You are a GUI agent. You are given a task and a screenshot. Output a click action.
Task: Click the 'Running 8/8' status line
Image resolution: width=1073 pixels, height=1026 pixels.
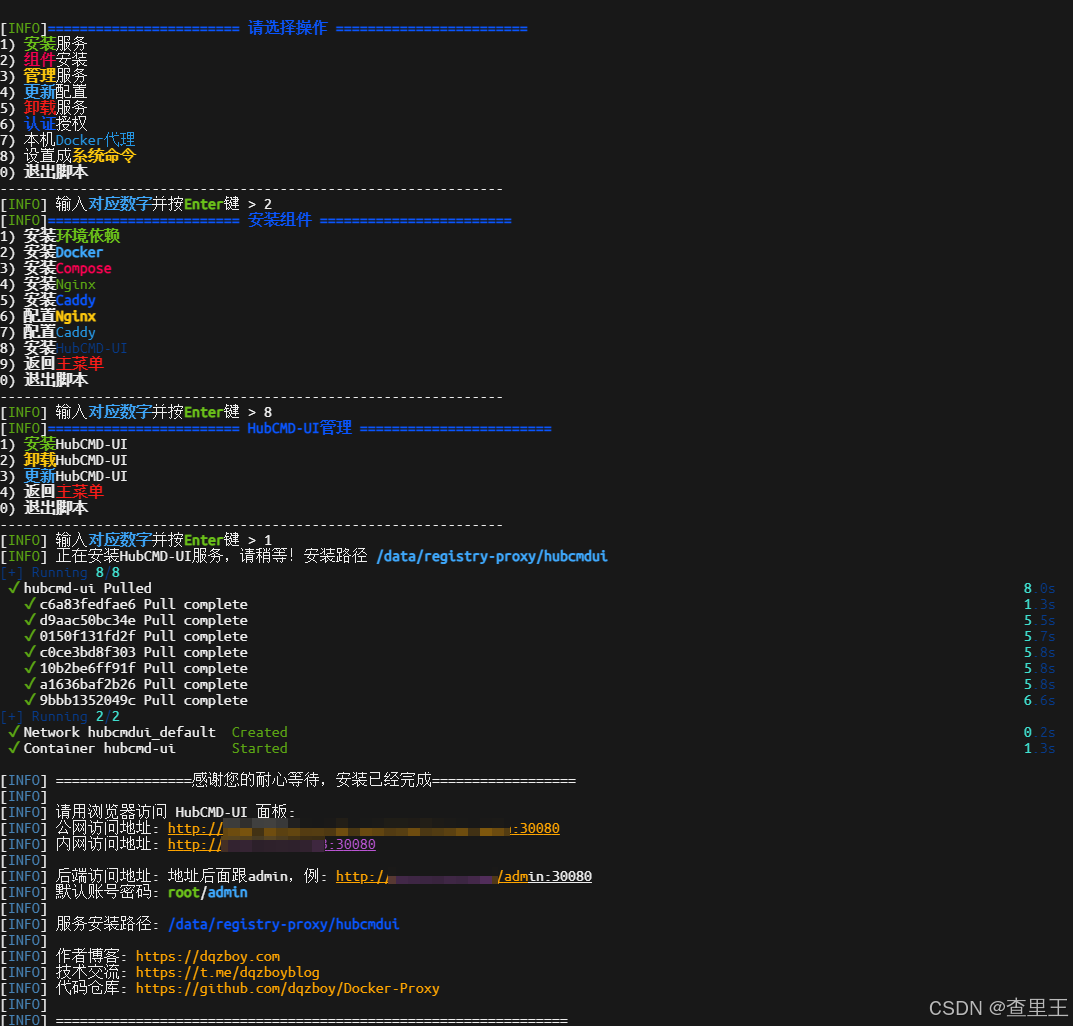(x=60, y=572)
